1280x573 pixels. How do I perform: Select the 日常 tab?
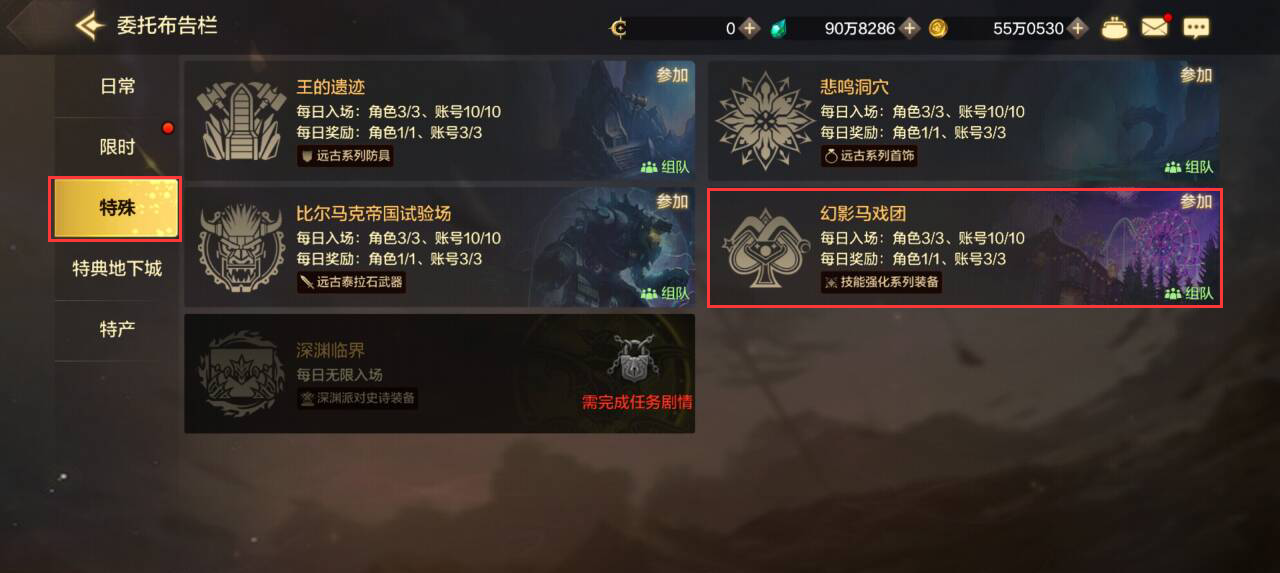117,87
